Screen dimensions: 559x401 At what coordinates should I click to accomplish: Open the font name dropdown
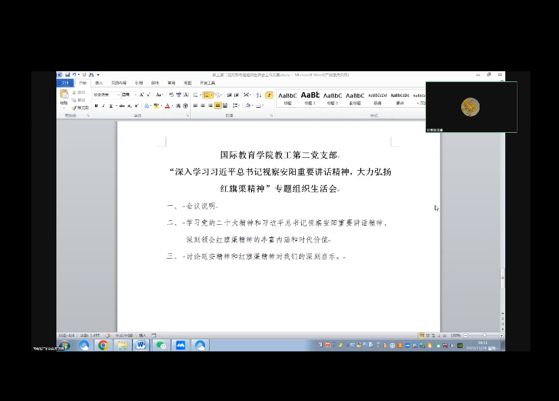point(107,95)
